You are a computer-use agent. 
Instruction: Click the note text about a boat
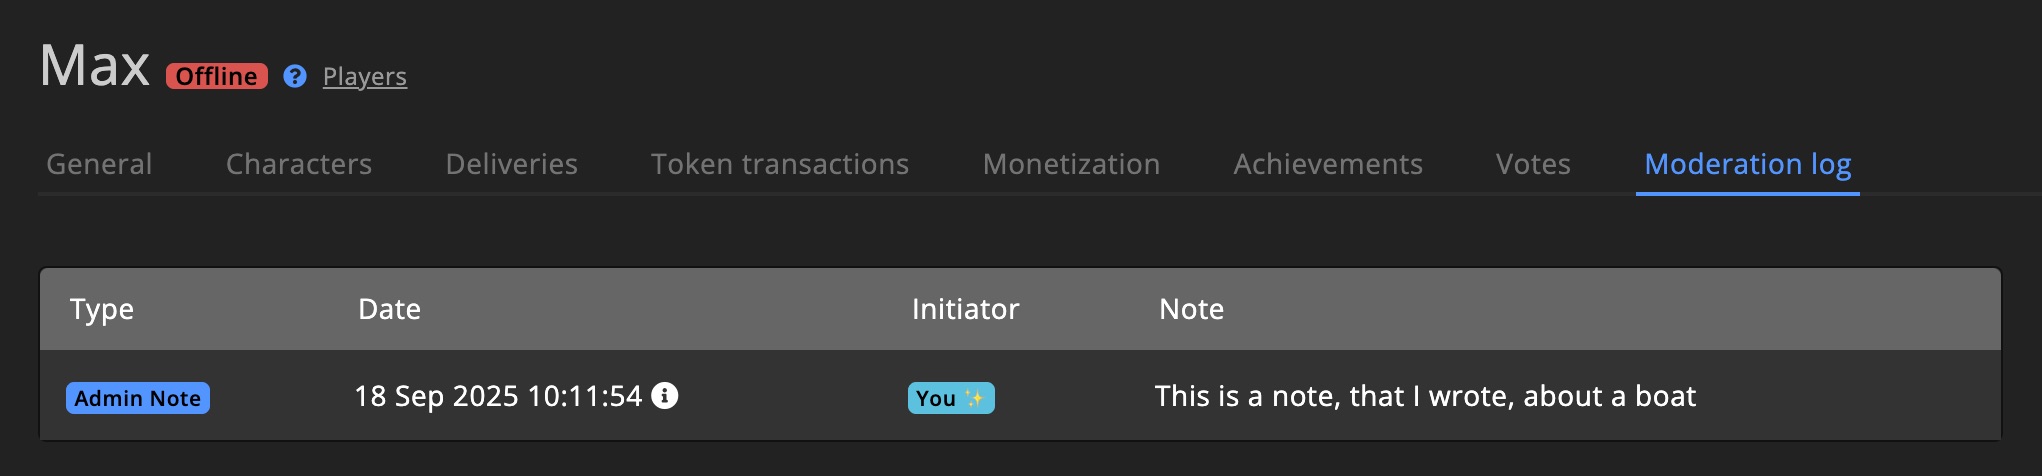click(1425, 396)
